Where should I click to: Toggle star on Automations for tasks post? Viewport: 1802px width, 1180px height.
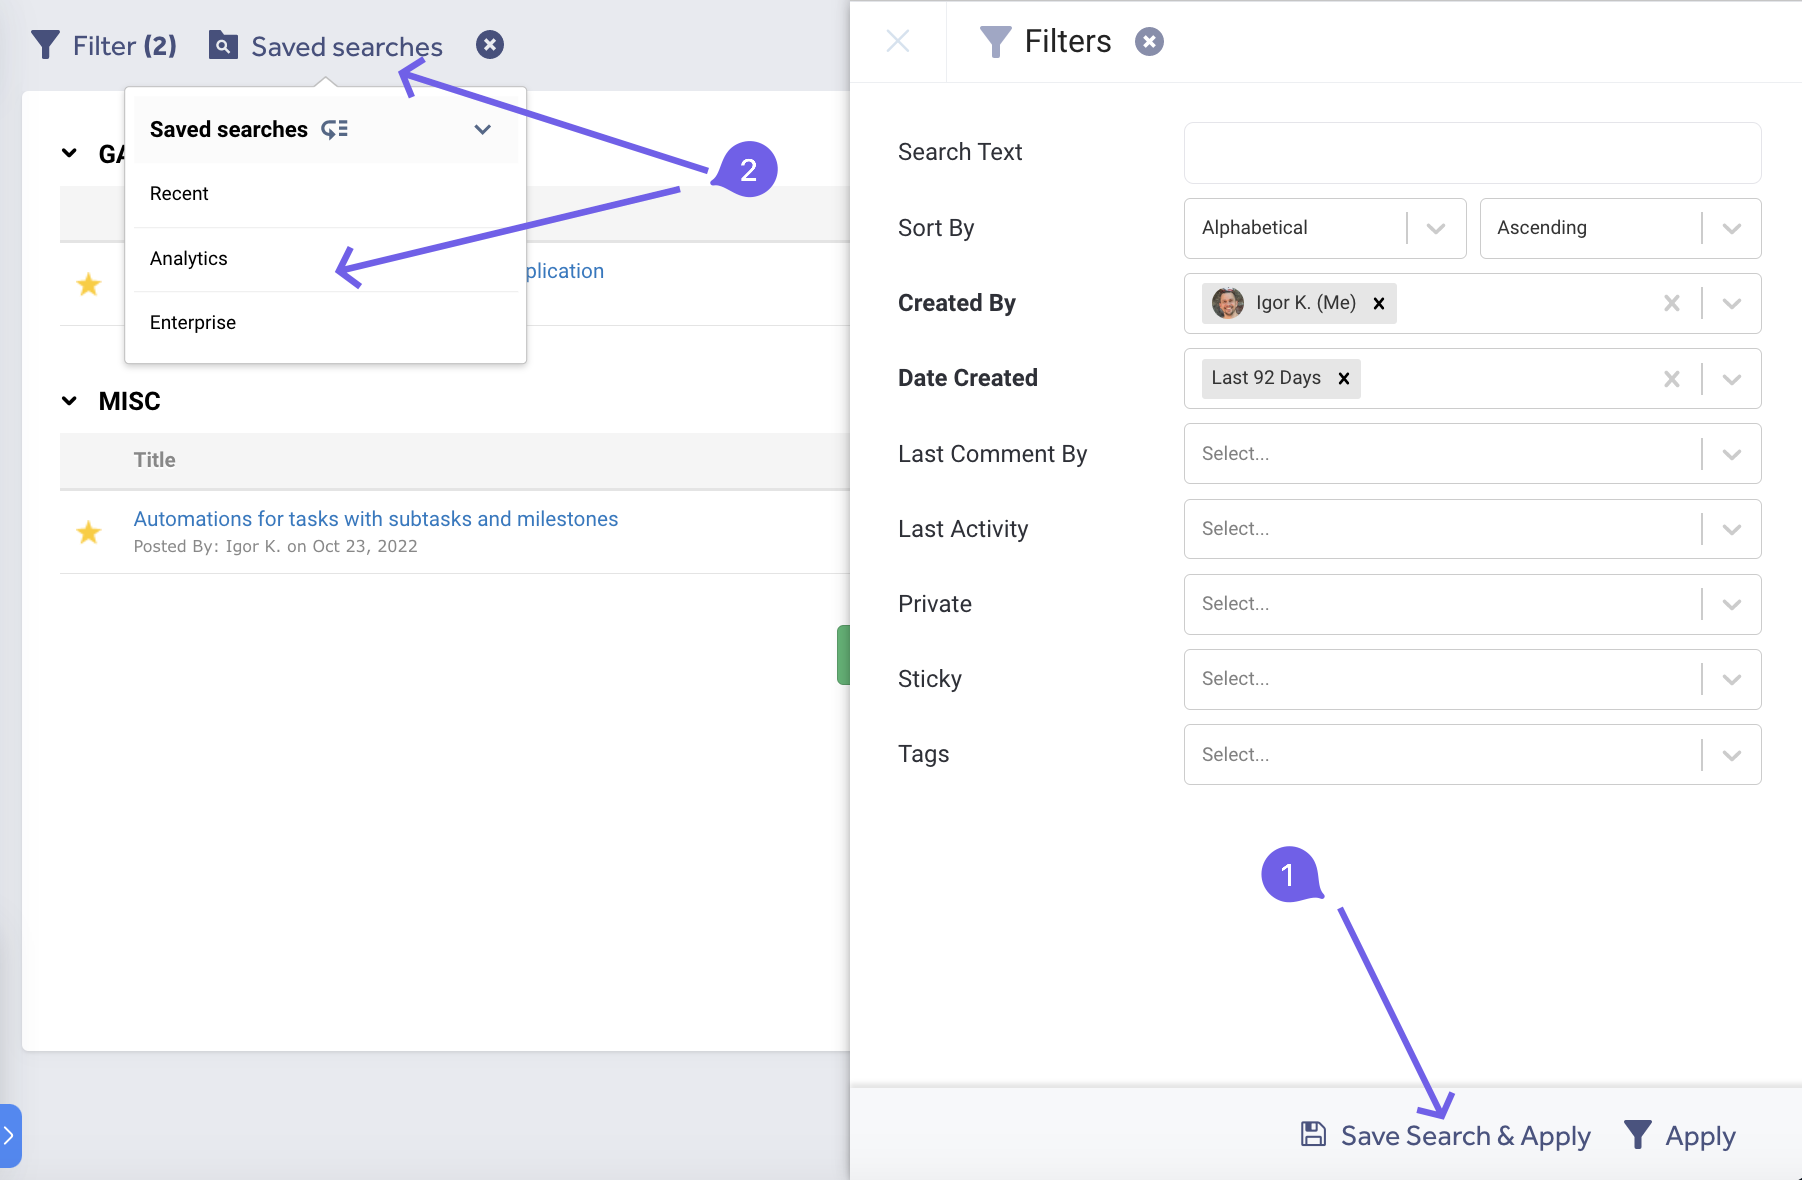click(89, 532)
